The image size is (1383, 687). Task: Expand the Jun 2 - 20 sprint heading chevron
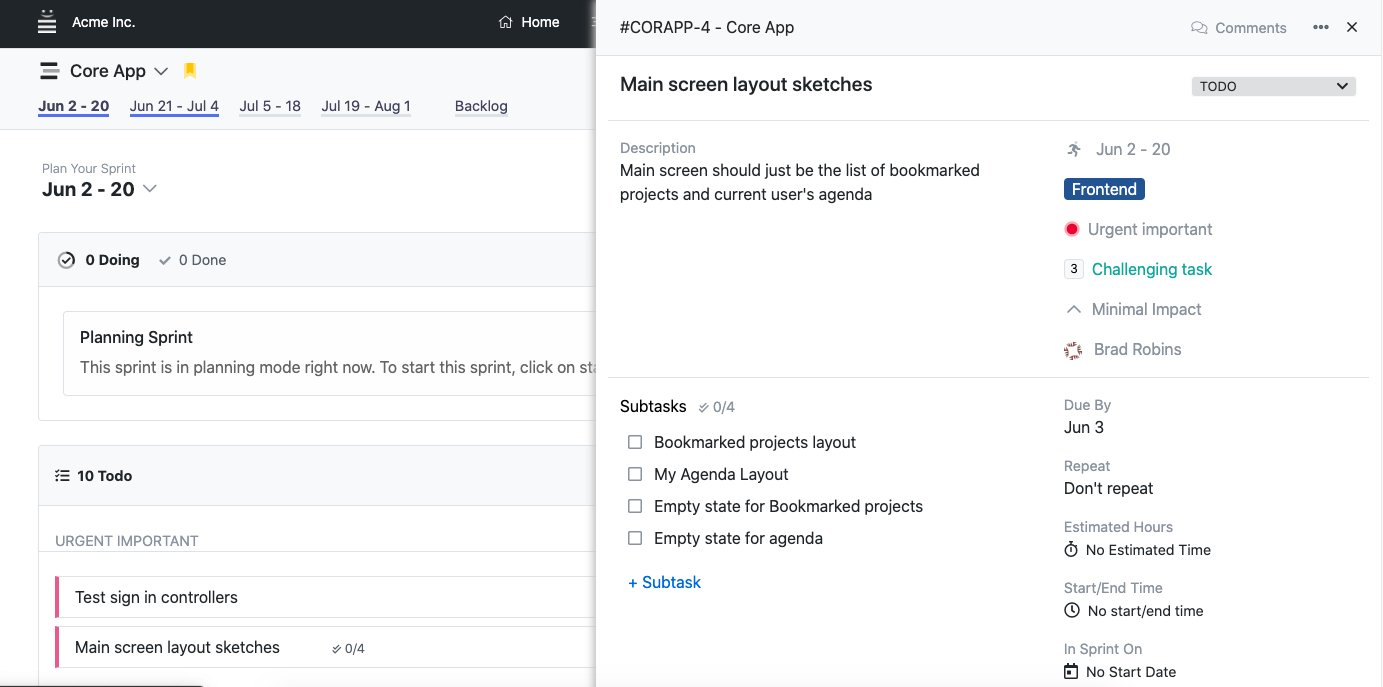(150, 189)
